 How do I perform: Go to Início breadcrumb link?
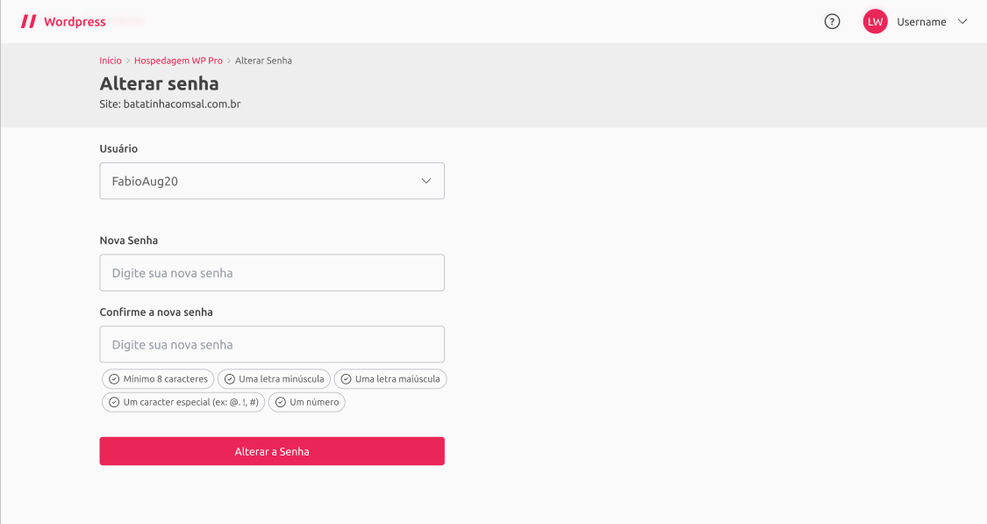pyautogui.click(x=110, y=60)
